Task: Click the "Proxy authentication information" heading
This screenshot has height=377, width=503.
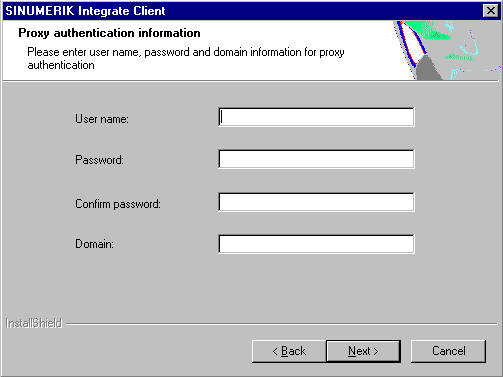Action: [x=109, y=33]
